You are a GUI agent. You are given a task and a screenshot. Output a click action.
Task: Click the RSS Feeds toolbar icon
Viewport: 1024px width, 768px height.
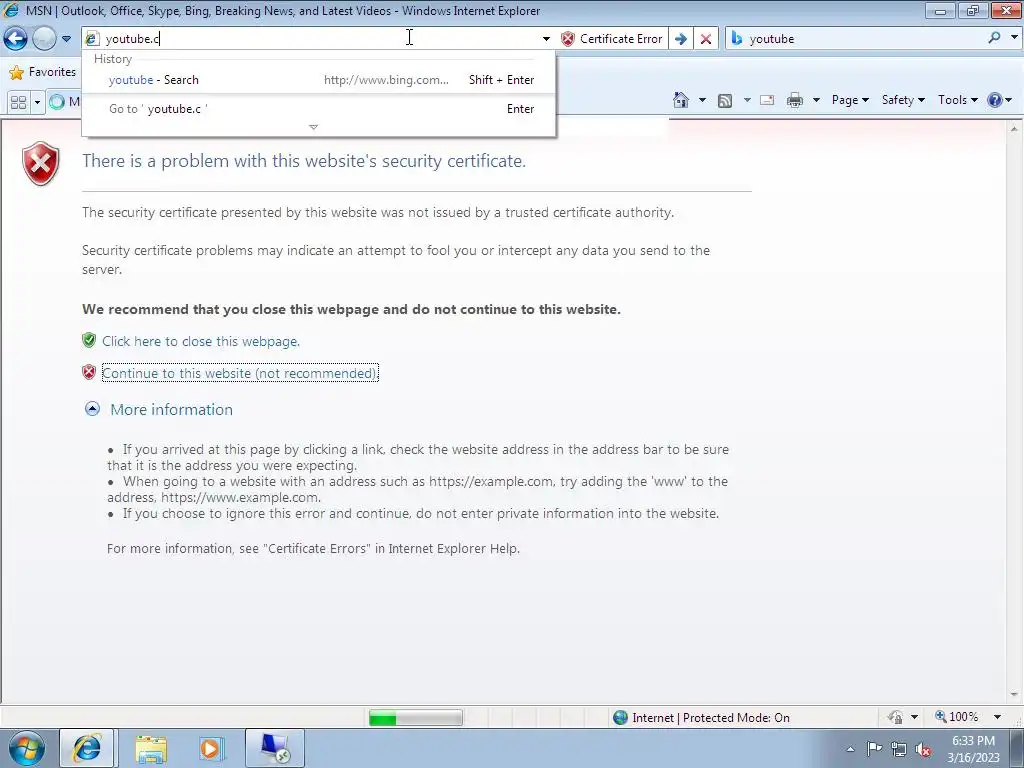coord(725,100)
